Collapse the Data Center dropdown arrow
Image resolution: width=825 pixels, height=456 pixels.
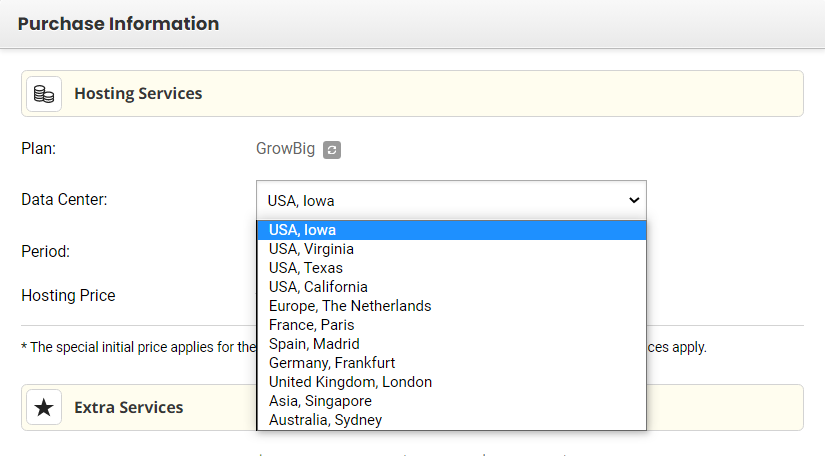tap(634, 200)
